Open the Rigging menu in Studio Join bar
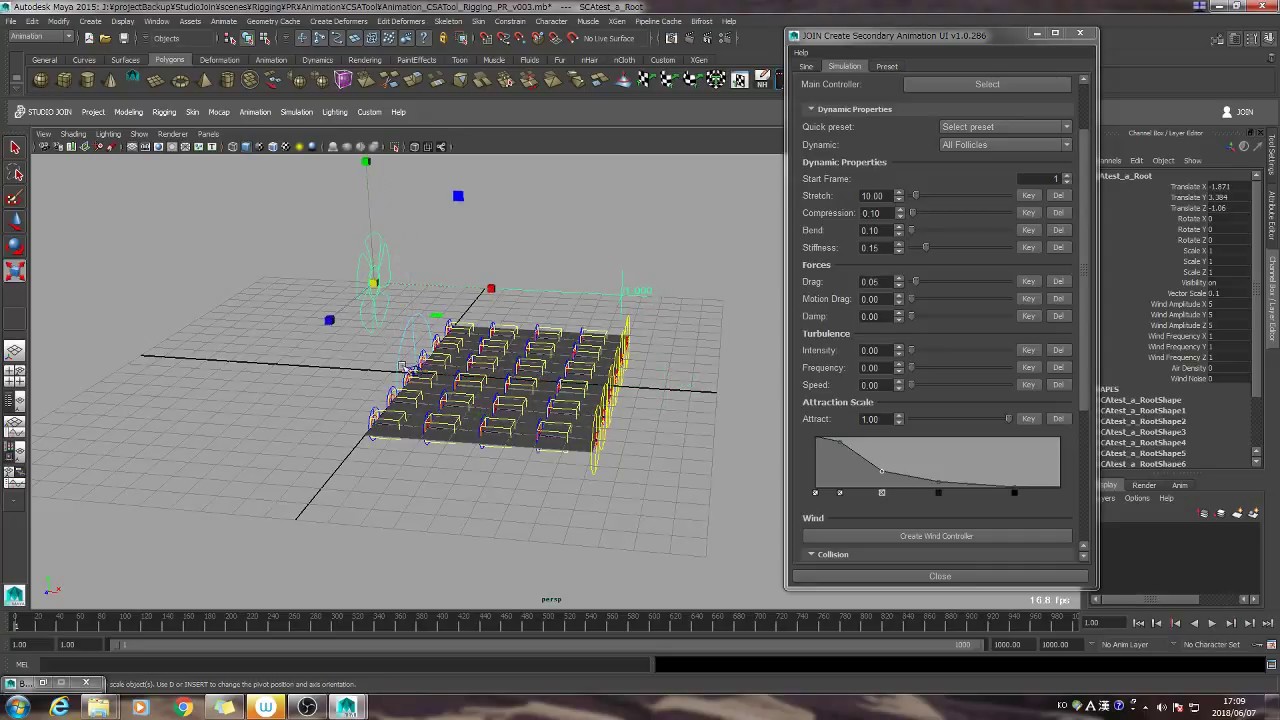This screenshot has height=720, width=1280. 164,112
